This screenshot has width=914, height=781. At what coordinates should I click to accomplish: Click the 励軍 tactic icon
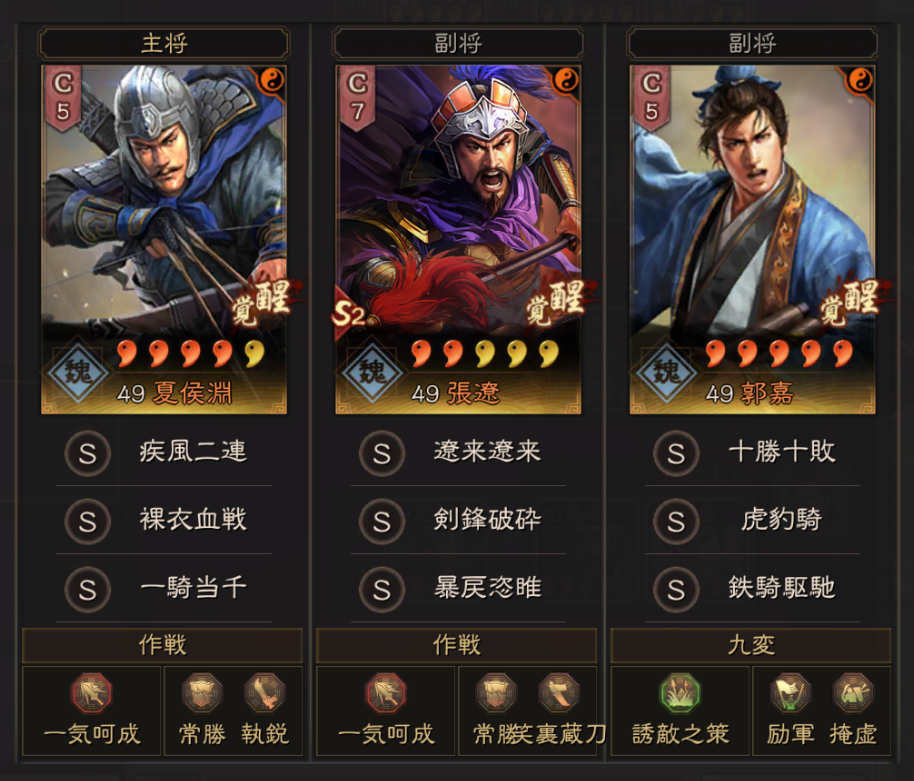pyautogui.click(x=790, y=692)
